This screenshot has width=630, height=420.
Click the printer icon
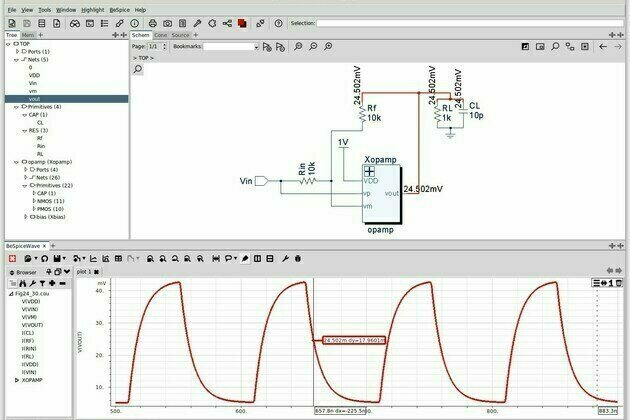(153, 23)
